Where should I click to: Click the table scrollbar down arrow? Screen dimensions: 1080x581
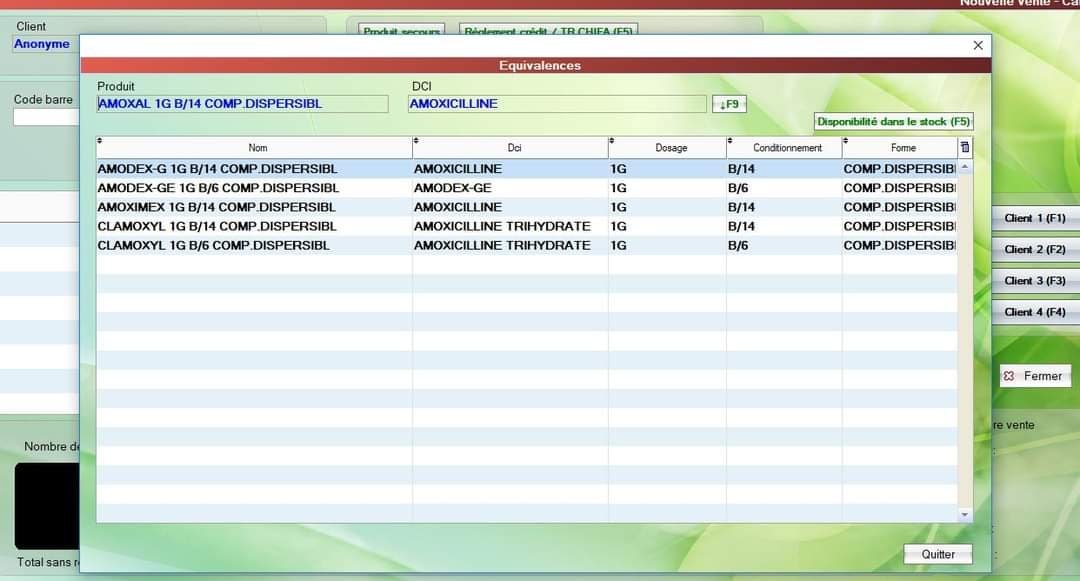click(965, 514)
